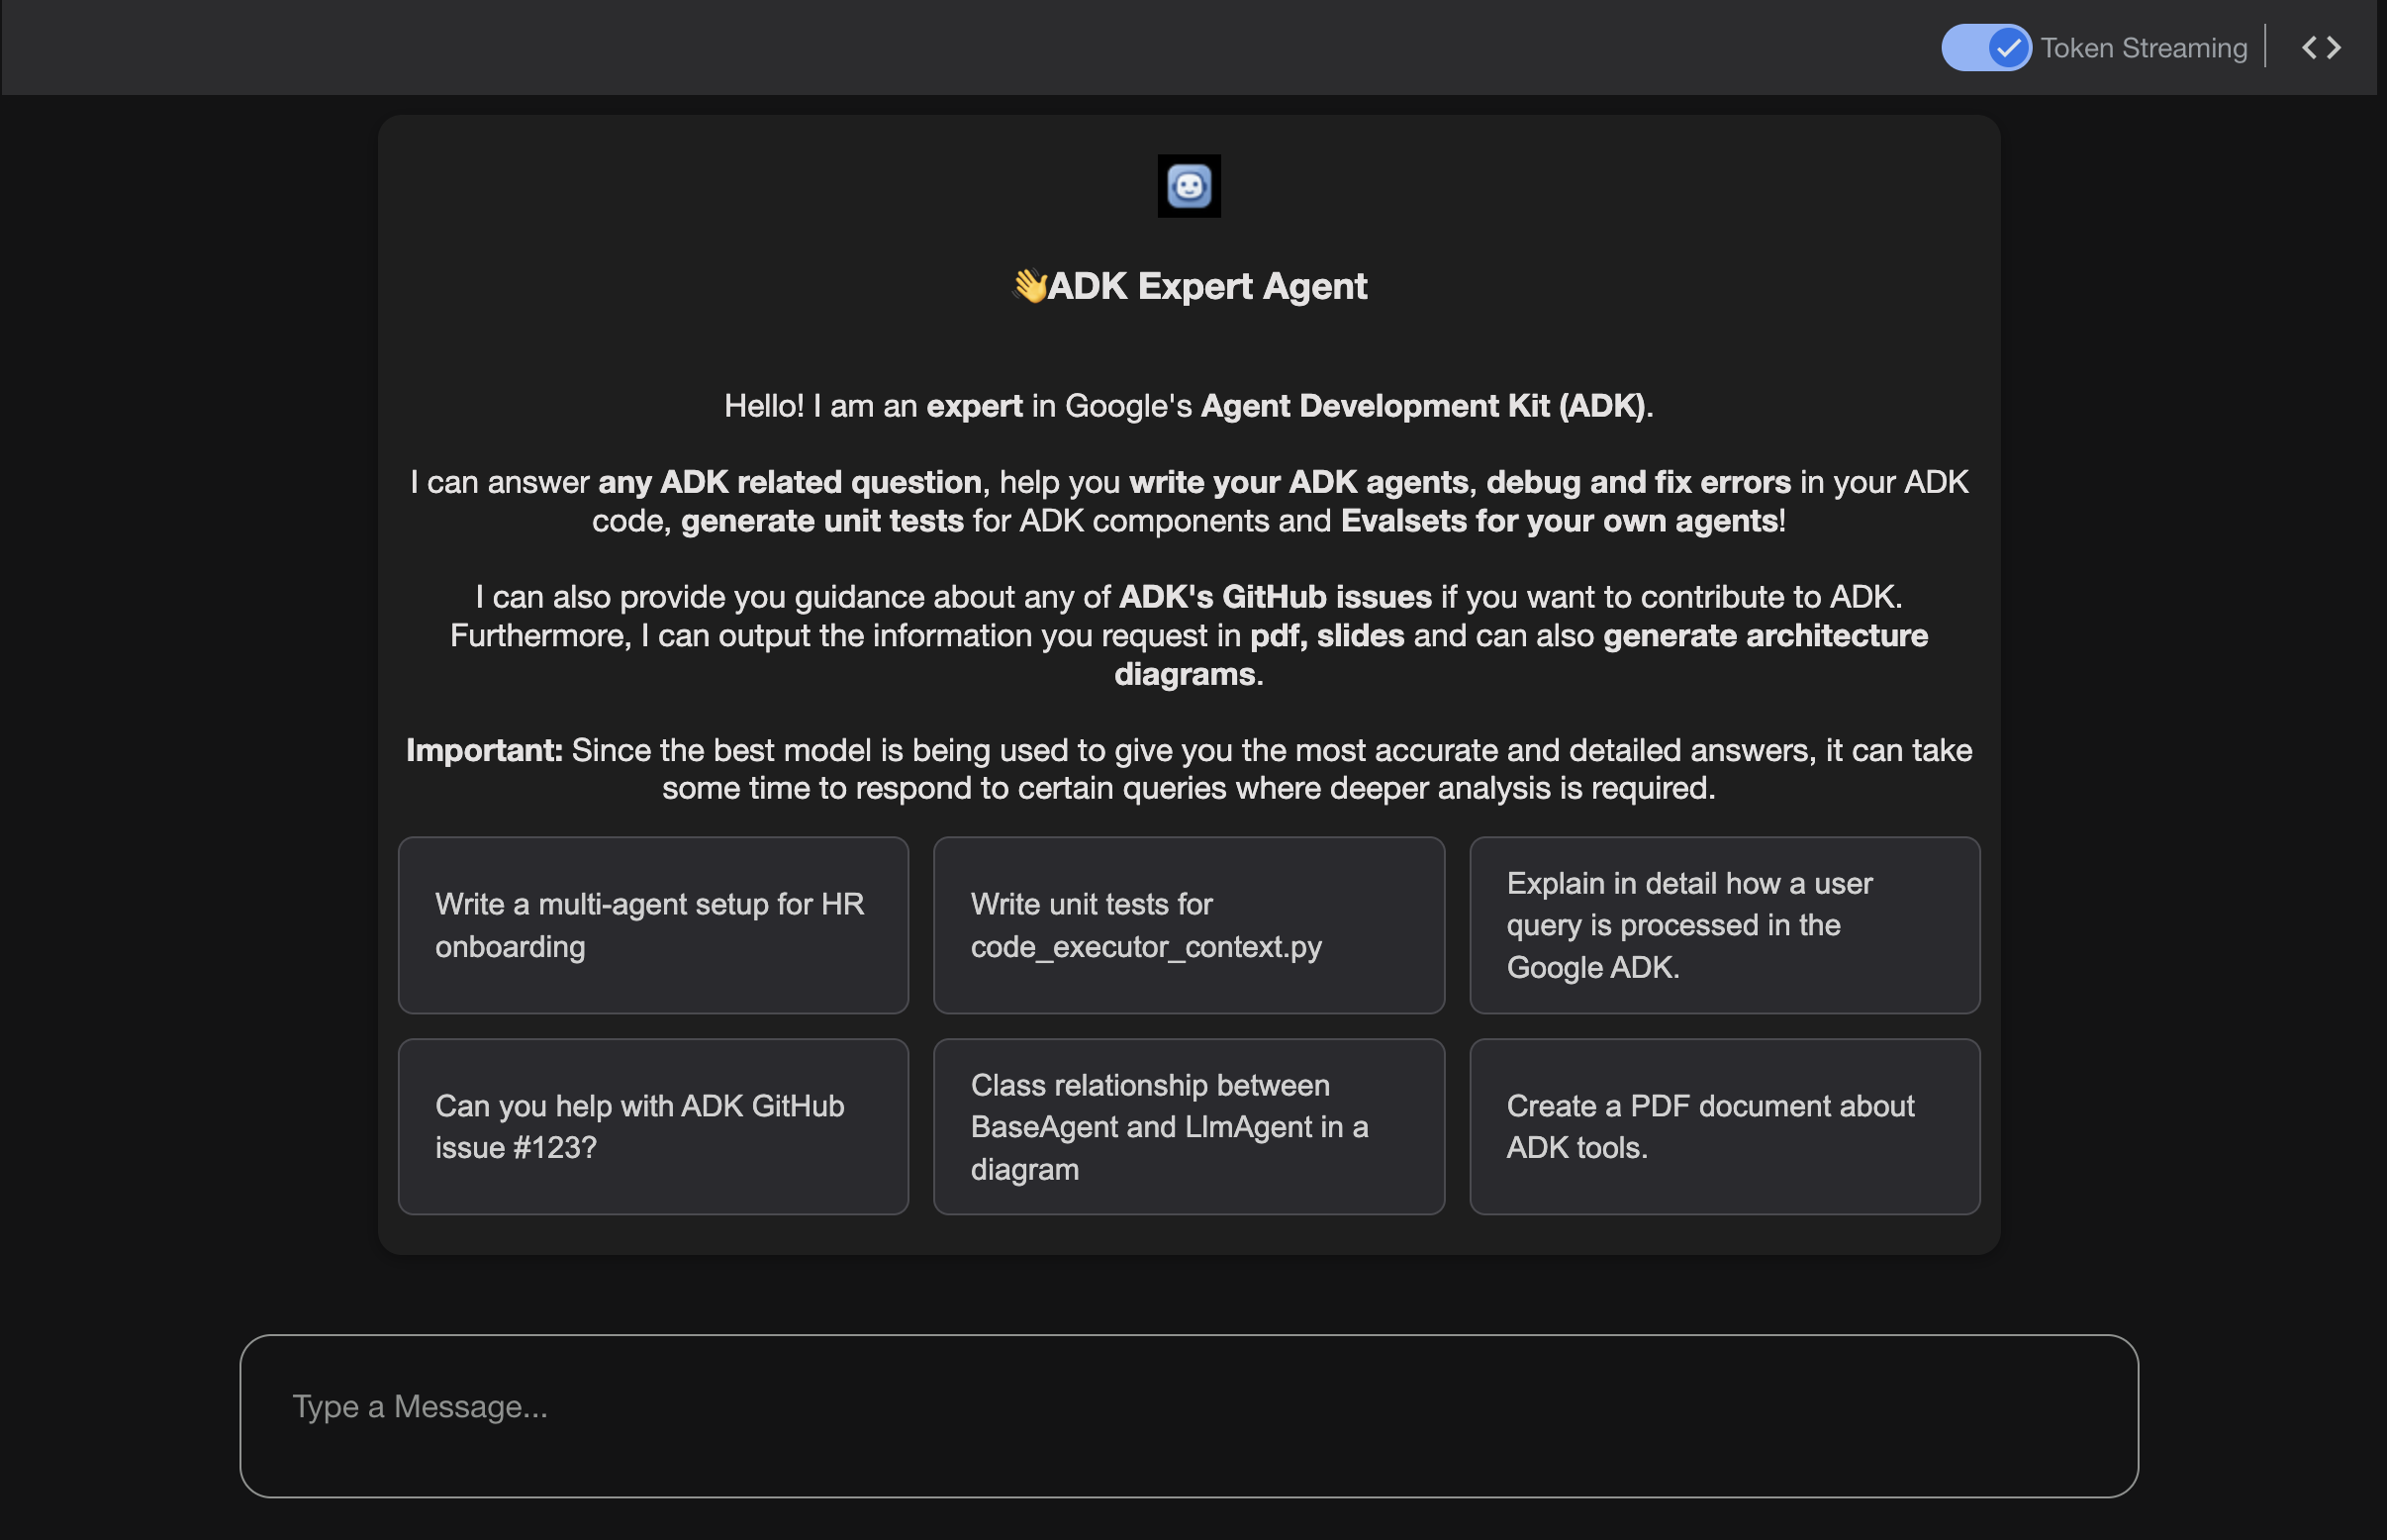Click the bold Agent Development Kit (ADK) text
This screenshot has width=2387, height=1540.
pos(1422,406)
